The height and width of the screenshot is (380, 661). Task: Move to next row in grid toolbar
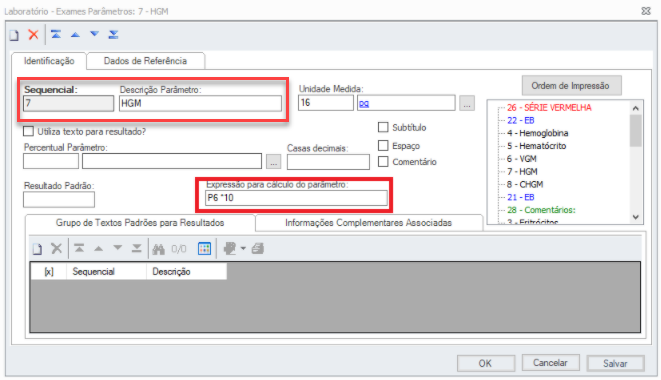(x=118, y=248)
